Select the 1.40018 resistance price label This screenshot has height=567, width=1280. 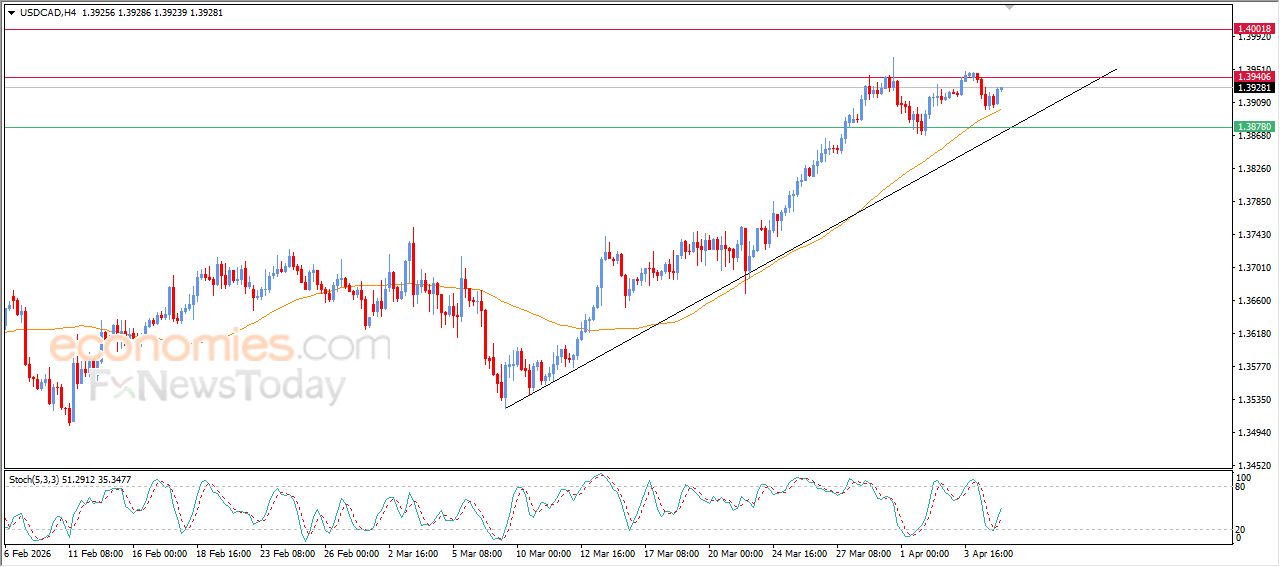click(x=1253, y=30)
